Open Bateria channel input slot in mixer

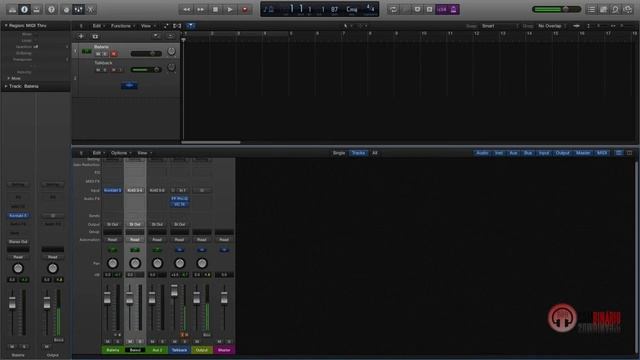(112, 191)
